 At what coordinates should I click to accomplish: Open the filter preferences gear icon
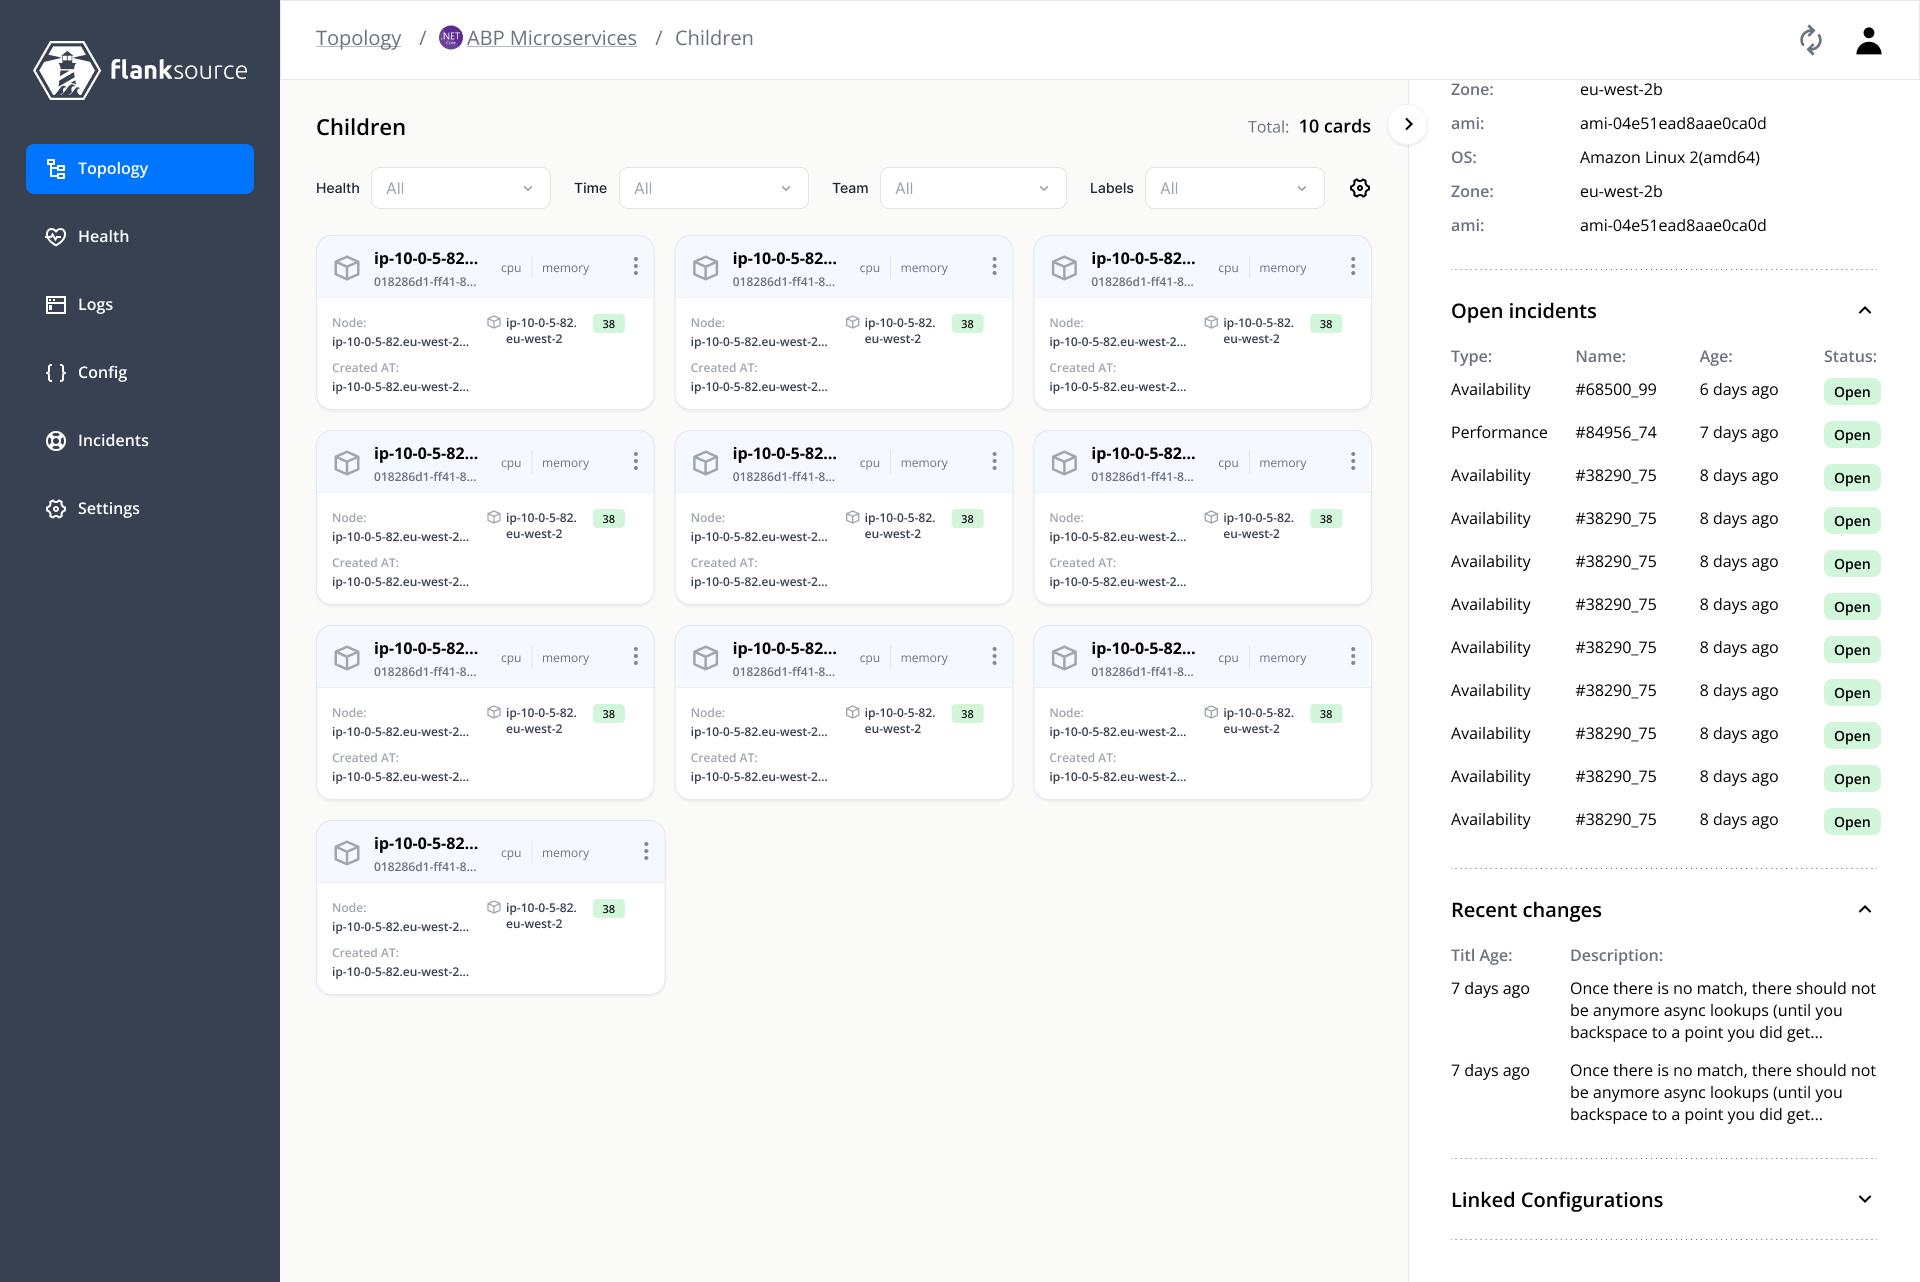click(1360, 187)
